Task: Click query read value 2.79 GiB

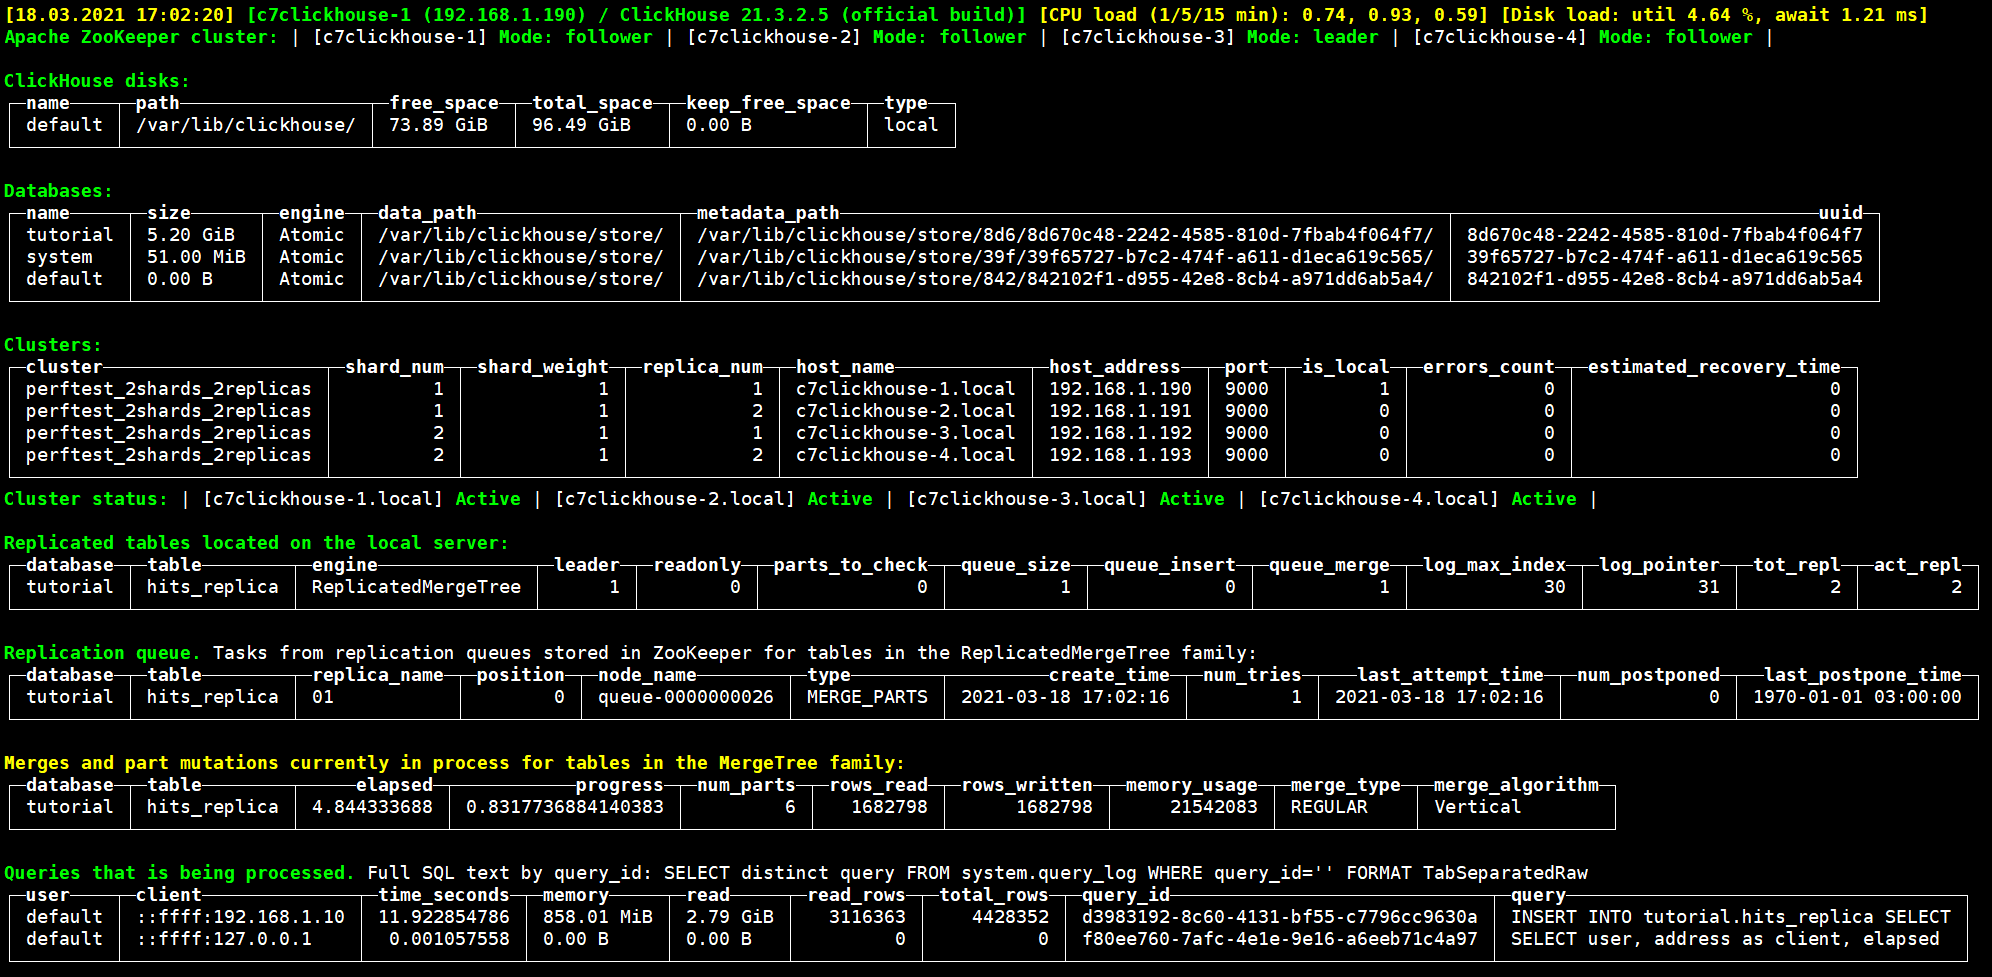Action: [730, 917]
